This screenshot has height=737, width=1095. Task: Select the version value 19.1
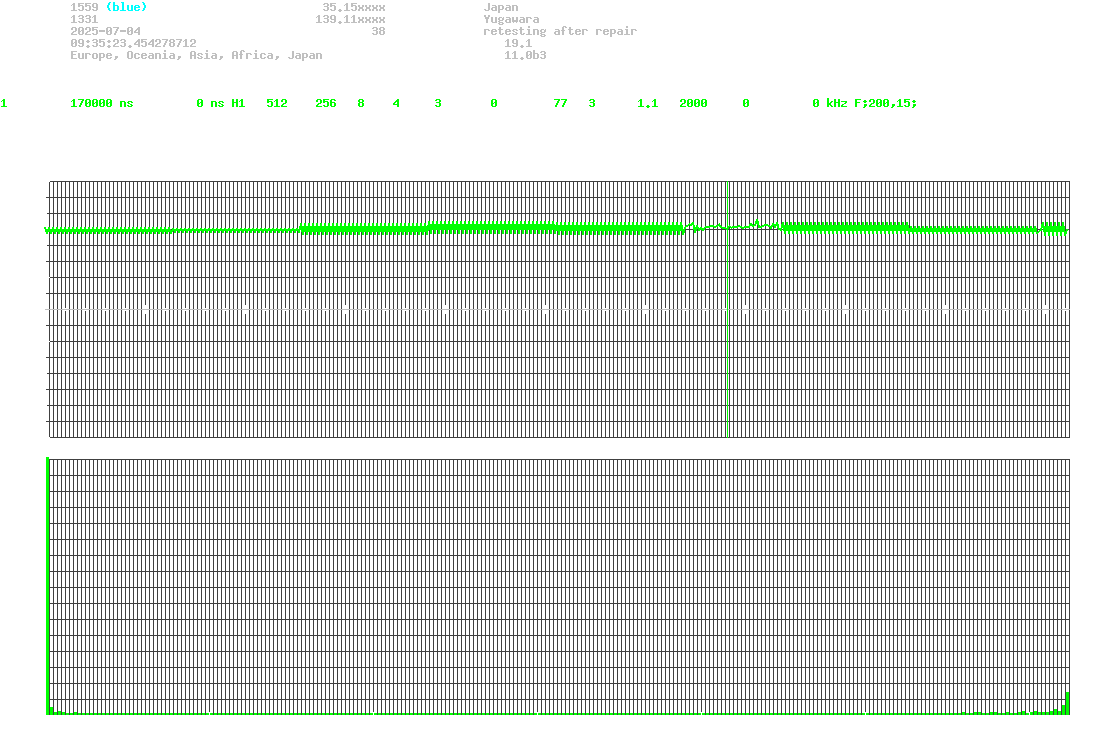coord(518,43)
